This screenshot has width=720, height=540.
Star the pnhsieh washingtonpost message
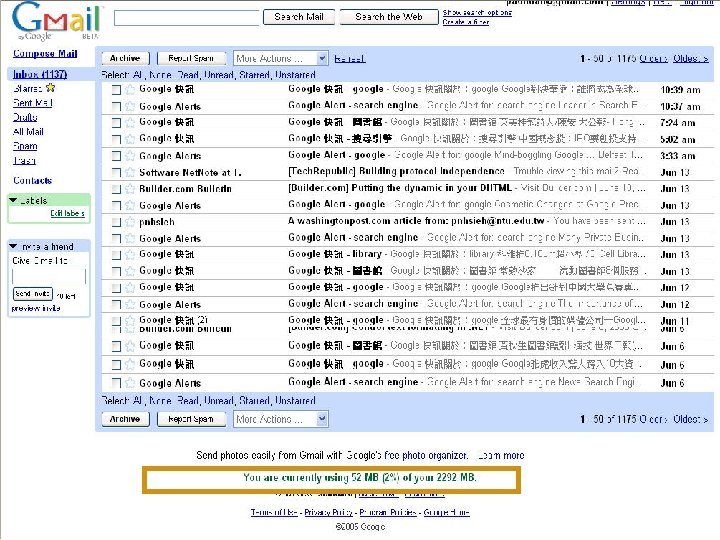[130, 222]
